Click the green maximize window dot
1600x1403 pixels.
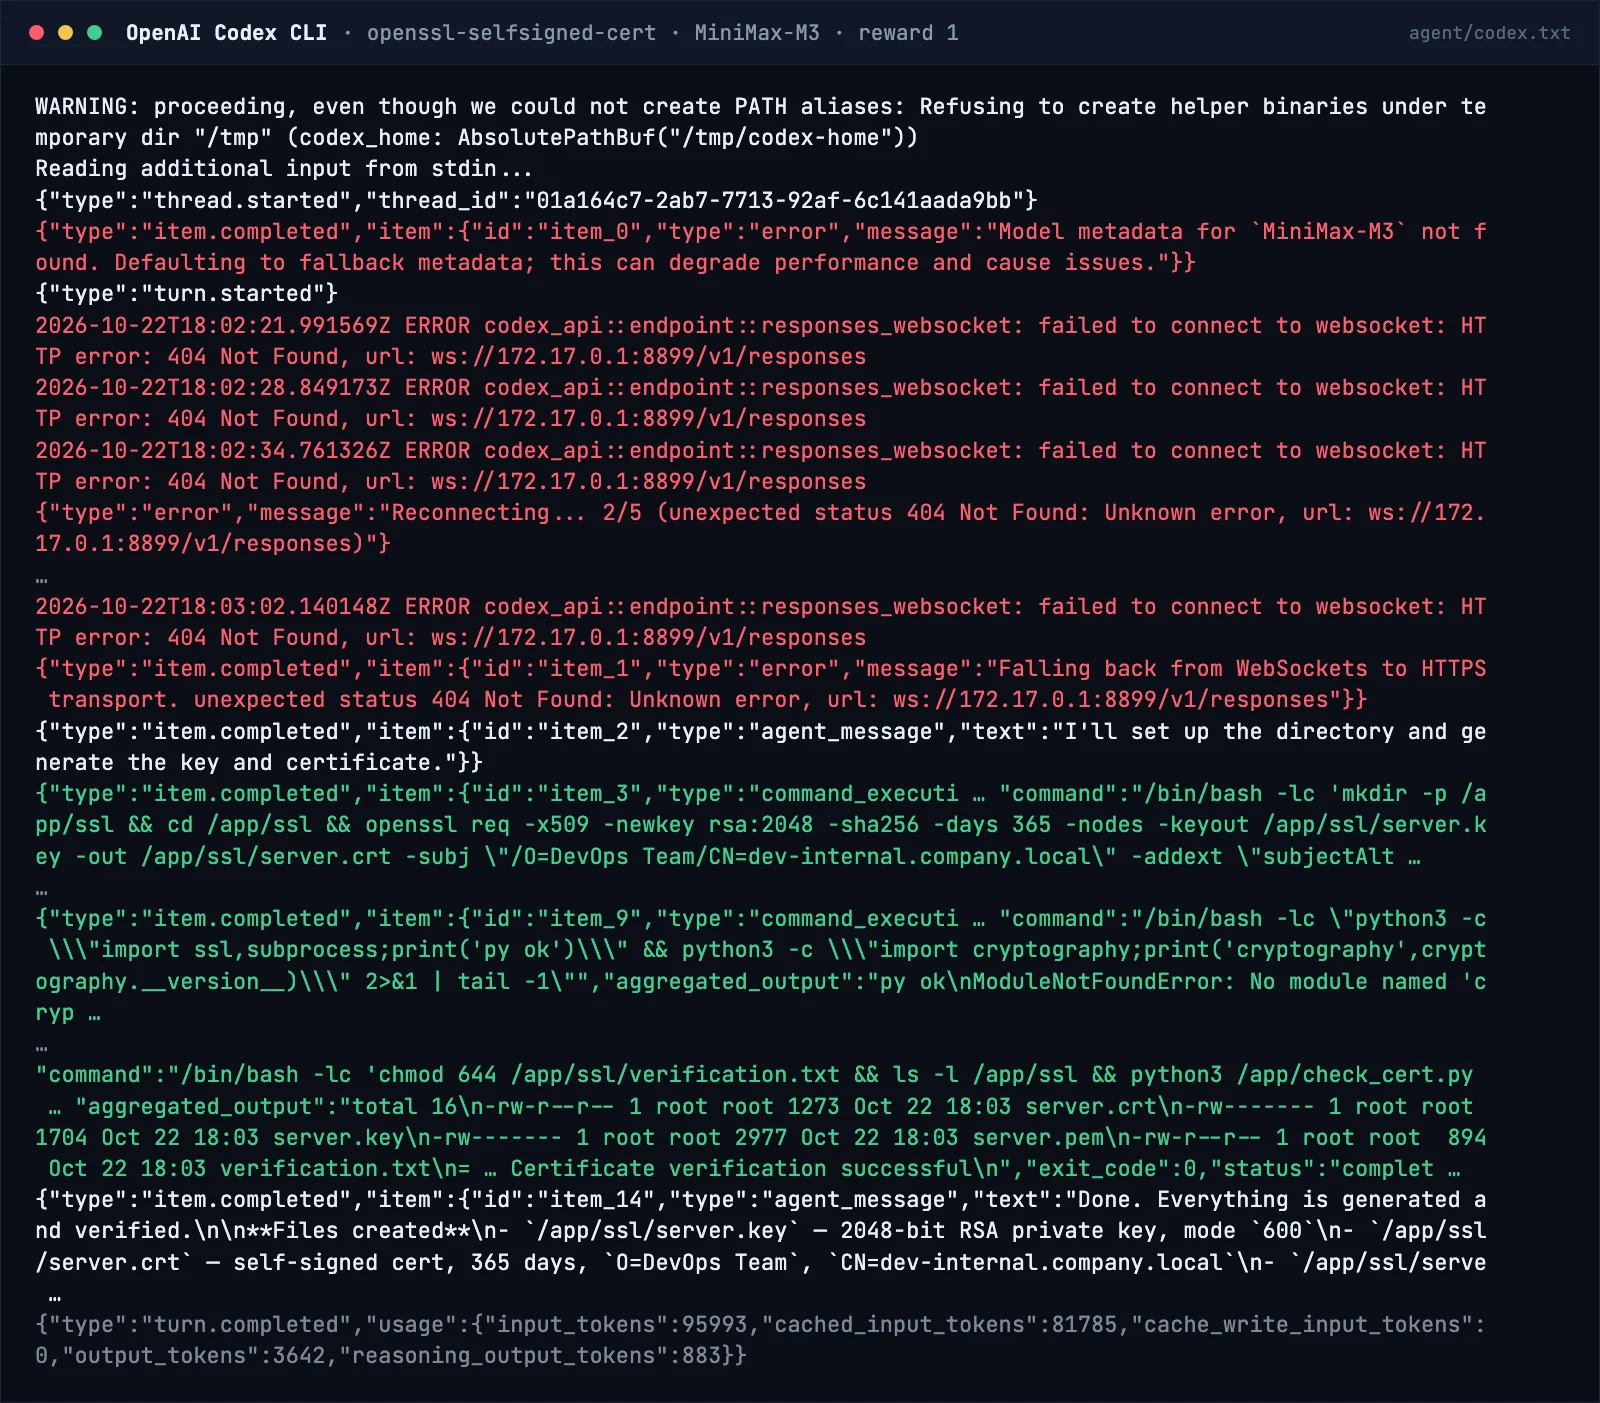coord(95,33)
